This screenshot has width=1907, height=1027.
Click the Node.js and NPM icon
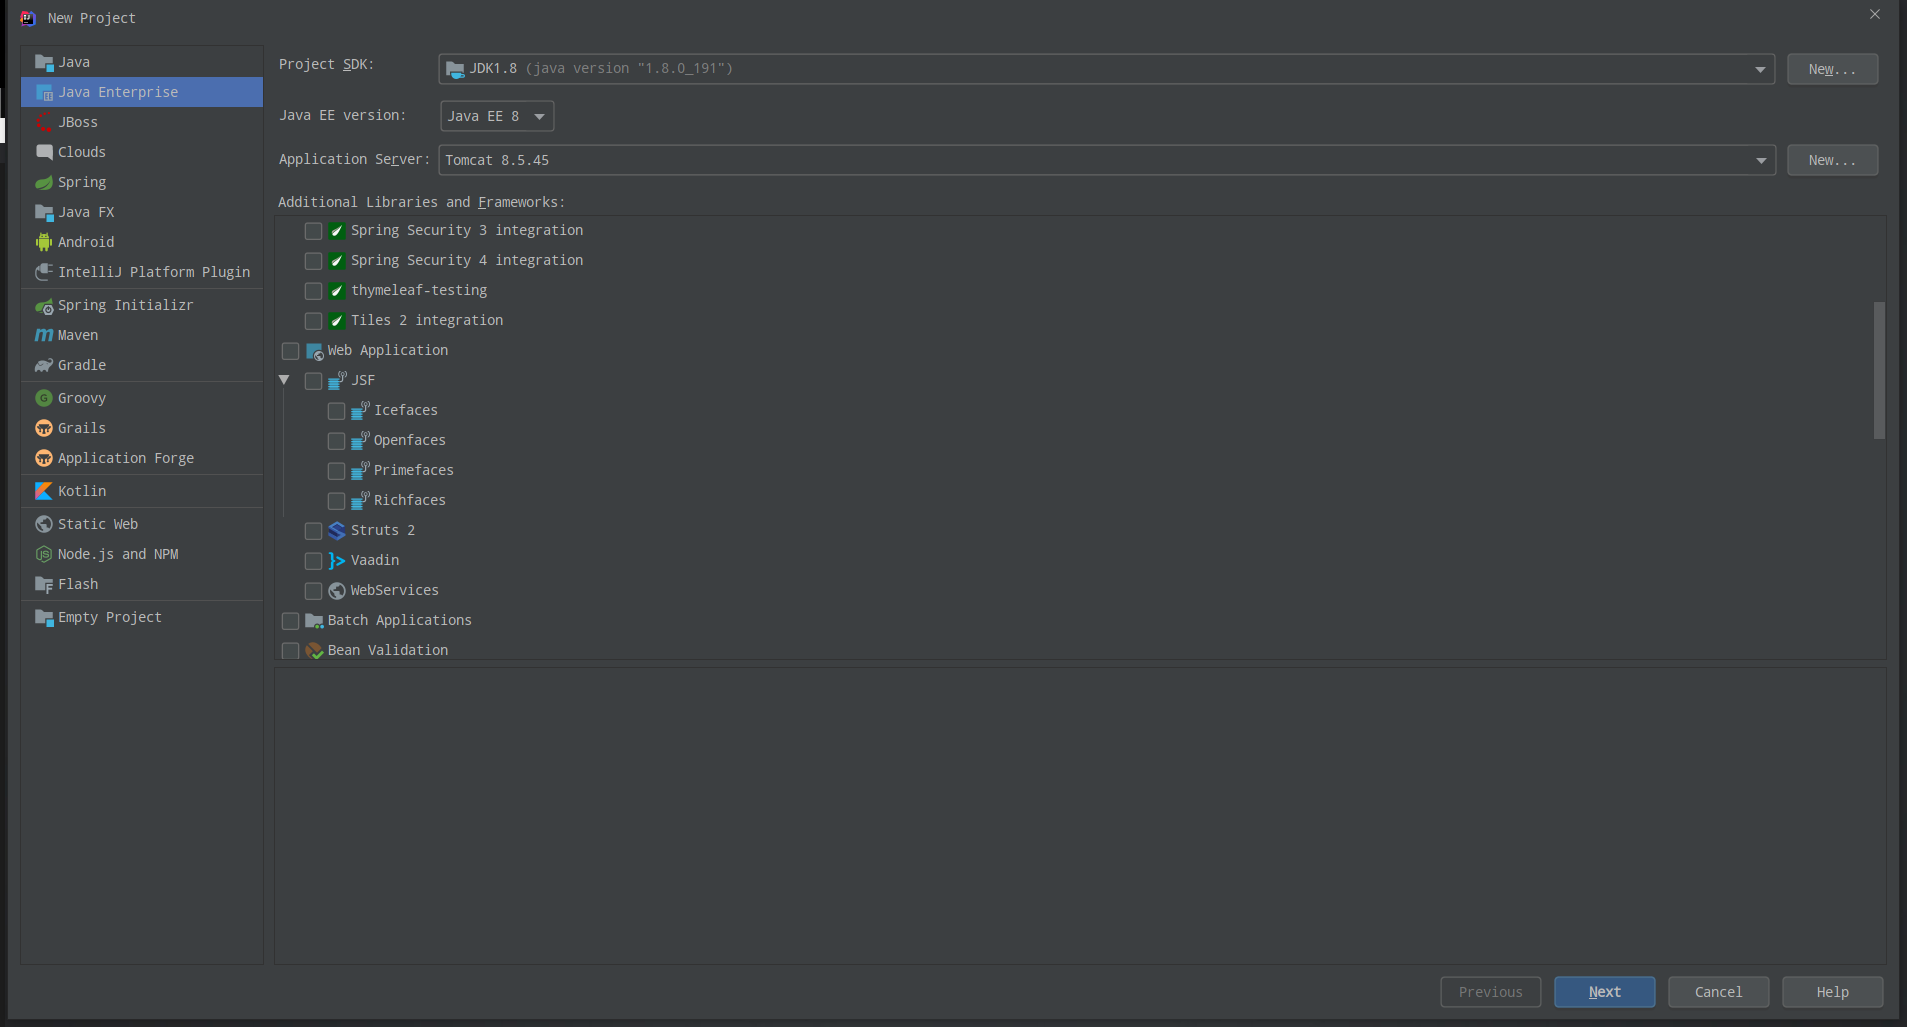coord(44,554)
